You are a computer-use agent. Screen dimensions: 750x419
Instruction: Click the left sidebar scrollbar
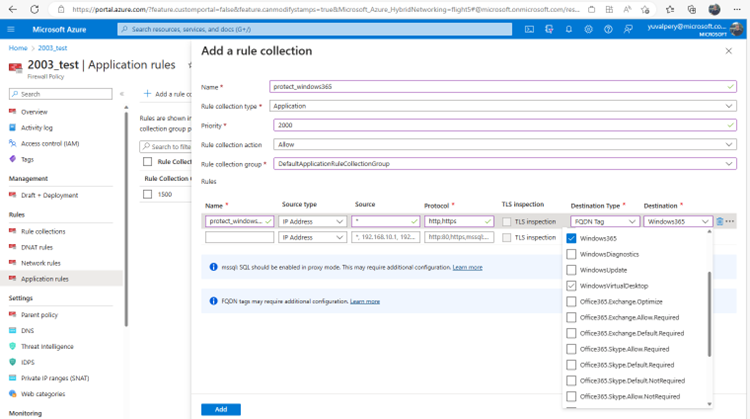(x=126, y=219)
